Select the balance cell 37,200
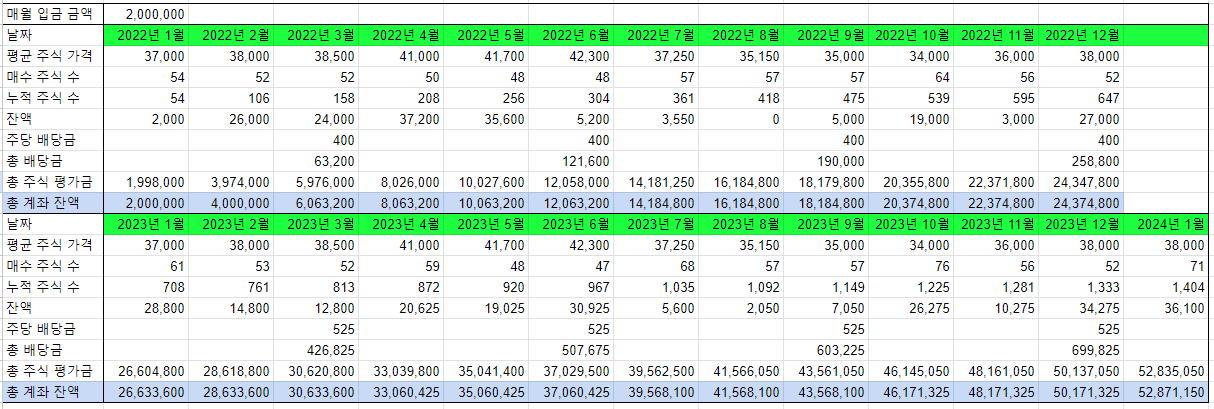1214x409 pixels. 401,119
